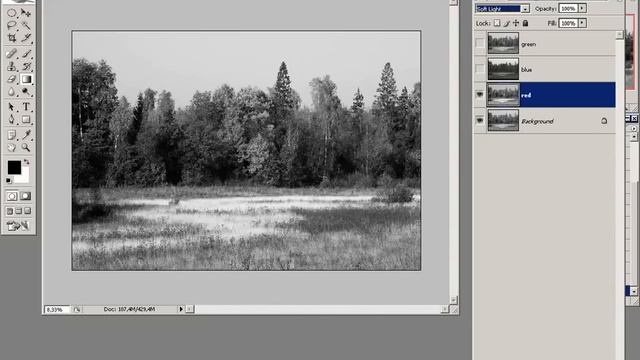Select the red layer thumbnail
This screenshot has width=640, height=360.
(503, 95)
